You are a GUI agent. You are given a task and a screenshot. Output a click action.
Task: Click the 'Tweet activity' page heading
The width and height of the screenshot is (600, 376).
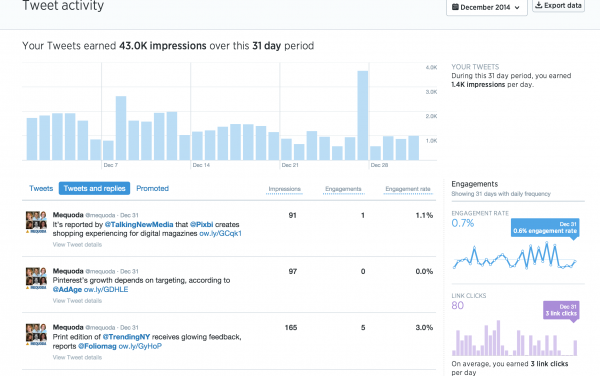(63, 5)
